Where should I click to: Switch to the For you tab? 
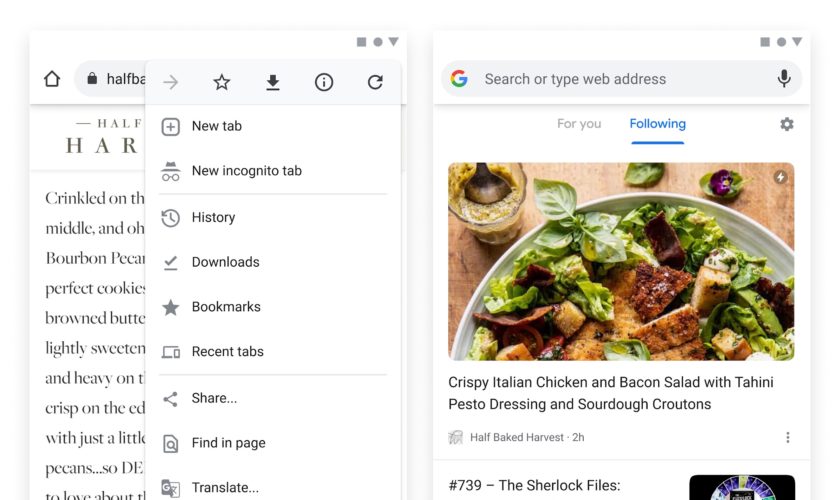[579, 124]
